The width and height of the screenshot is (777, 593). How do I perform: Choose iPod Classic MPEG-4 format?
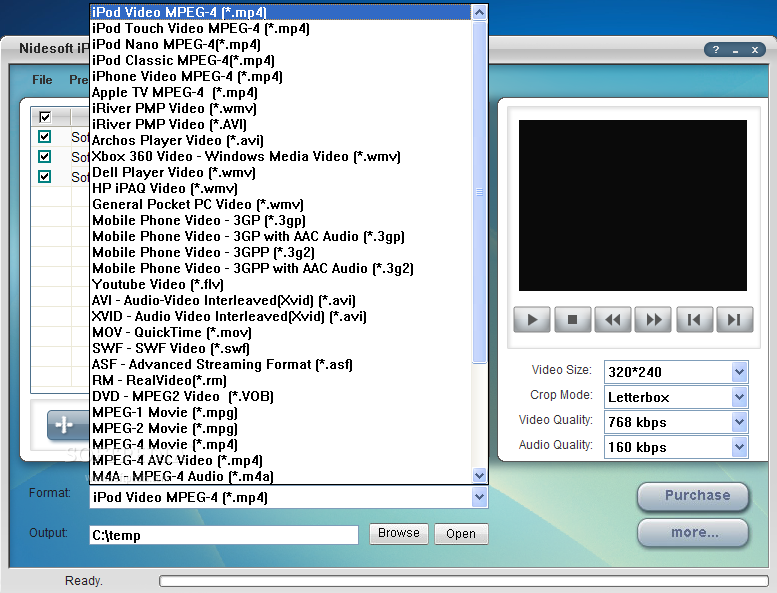tap(281, 60)
